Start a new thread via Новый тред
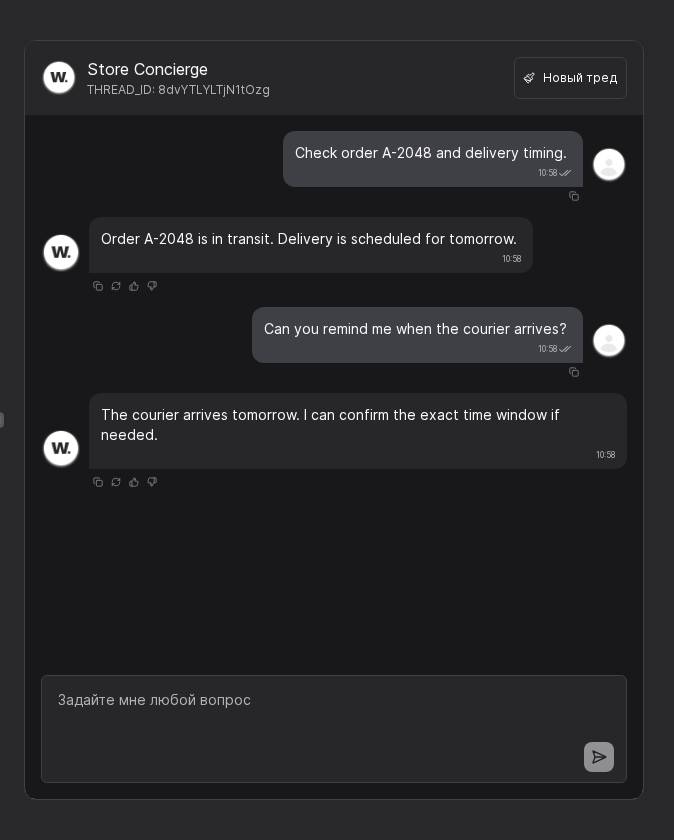 [x=570, y=78]
